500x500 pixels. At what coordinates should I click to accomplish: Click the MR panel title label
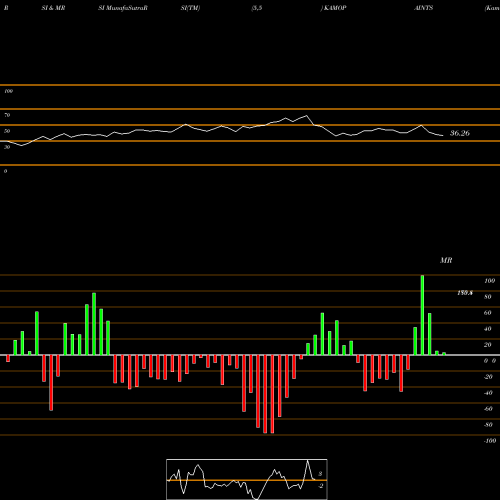446,260
